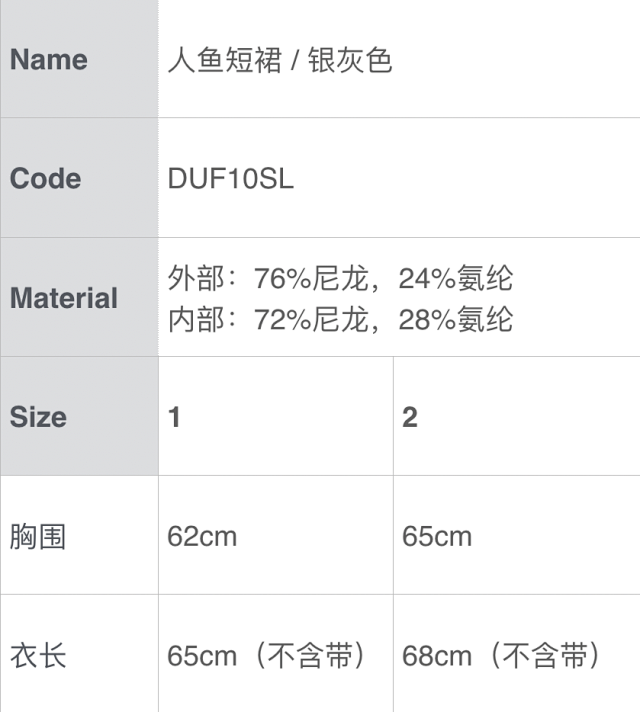Click the Code row header cell
Viewport: 640px width, 712px height.
point(46,179)
